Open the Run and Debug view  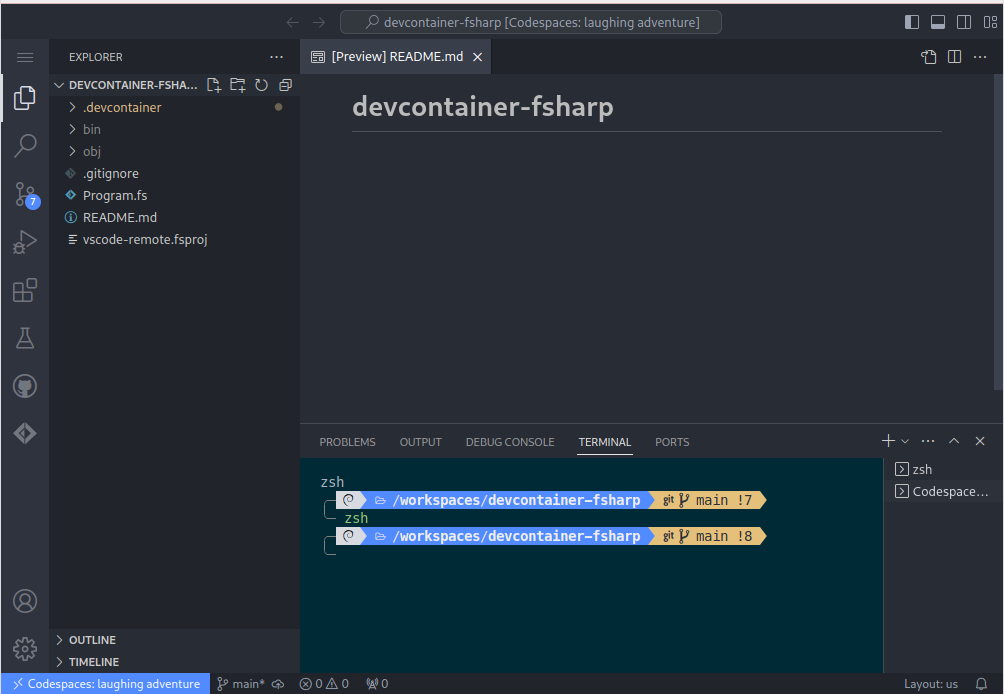click(x=25, y=242)
